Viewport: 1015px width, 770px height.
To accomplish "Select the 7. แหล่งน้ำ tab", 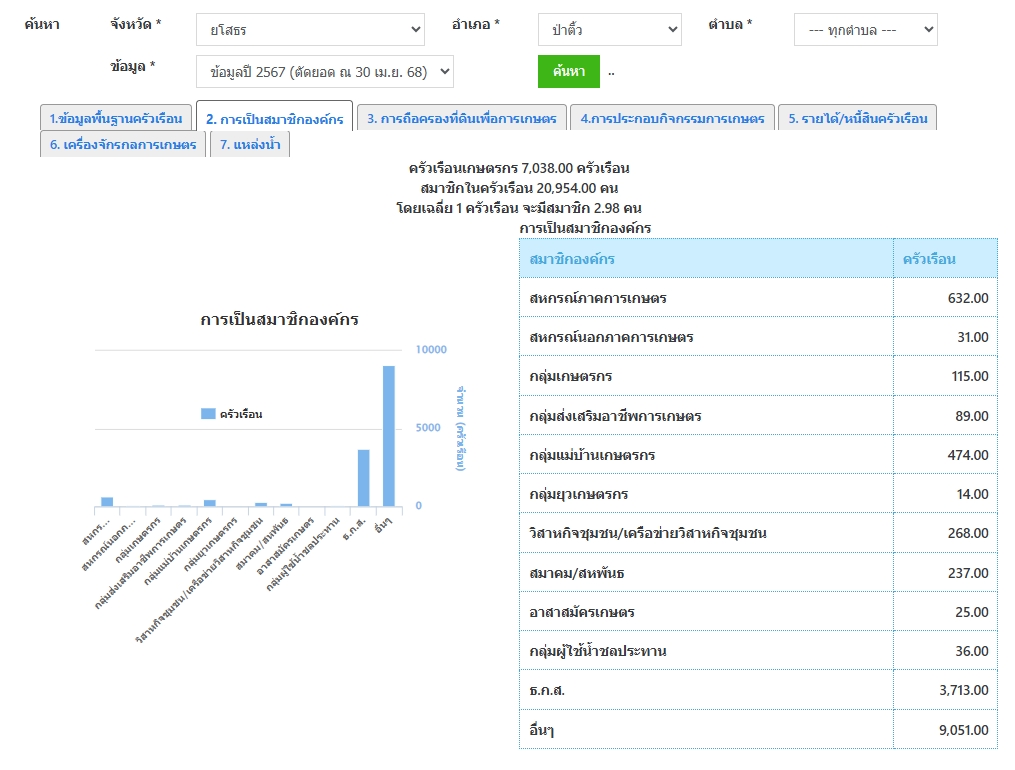I will coord(250,145).
